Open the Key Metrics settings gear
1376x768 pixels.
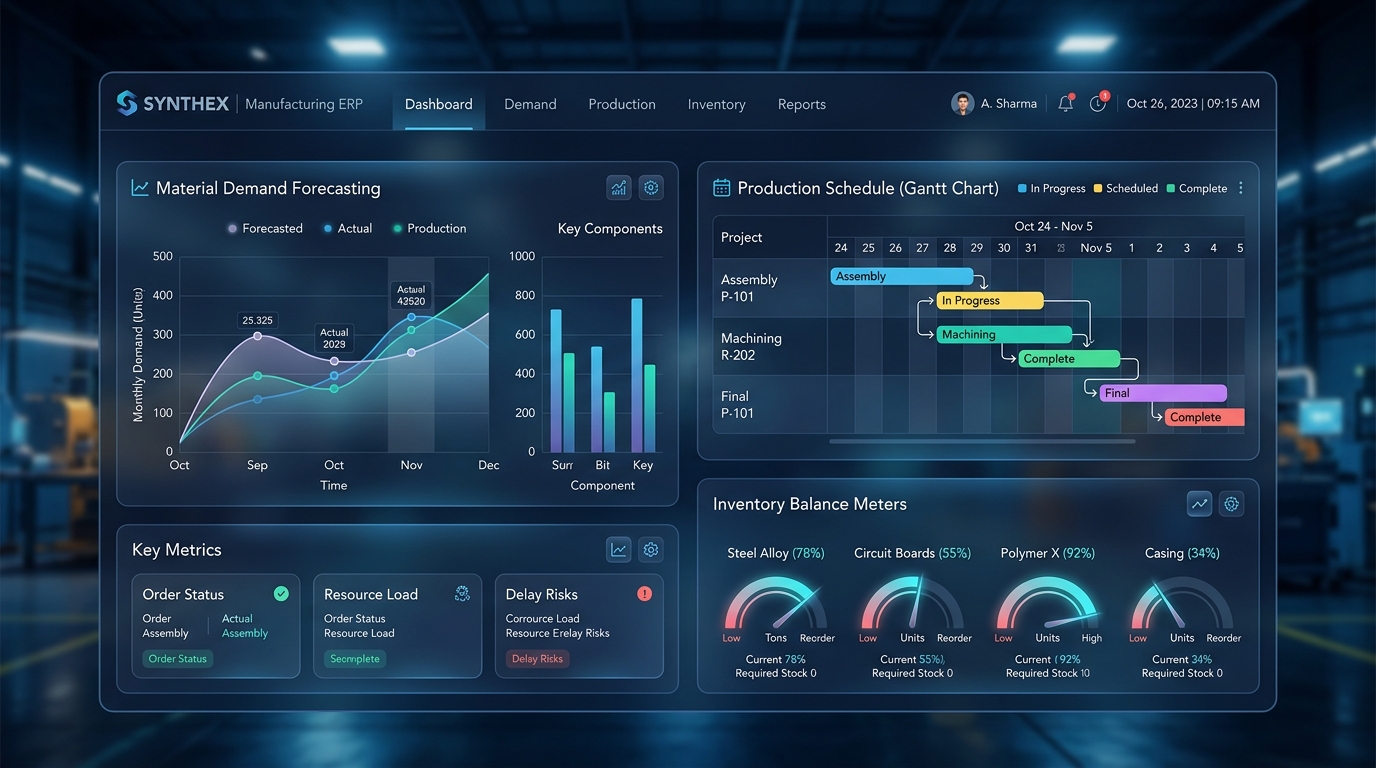point(651,549)
